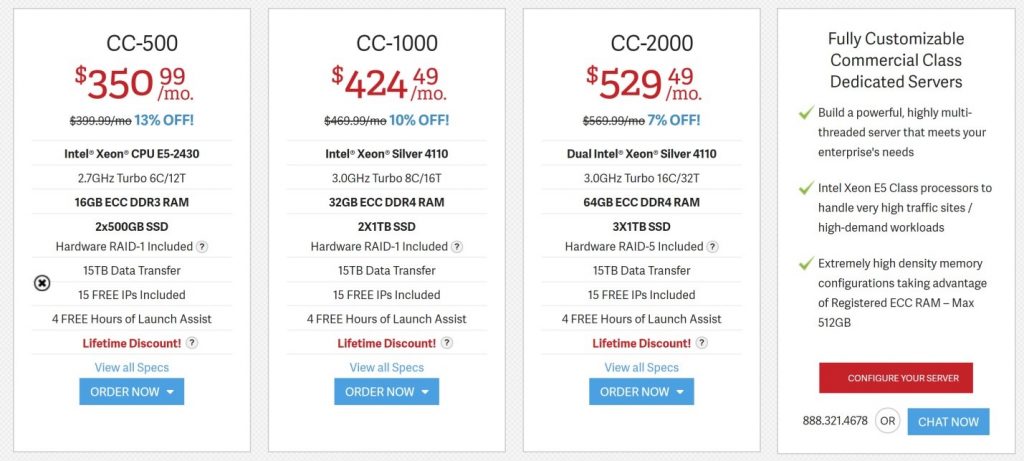
Task: Click the first green checkmark bullet icon
Action: (x=806, y=114)
